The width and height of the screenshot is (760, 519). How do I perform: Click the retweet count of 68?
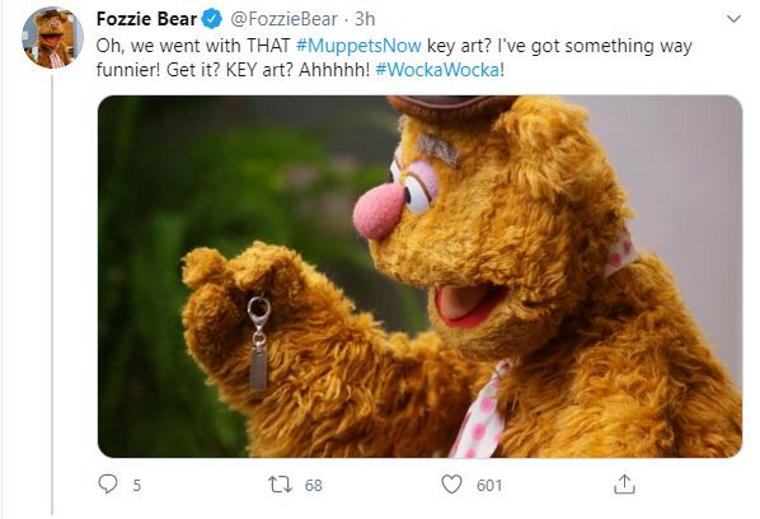[313, 485]
